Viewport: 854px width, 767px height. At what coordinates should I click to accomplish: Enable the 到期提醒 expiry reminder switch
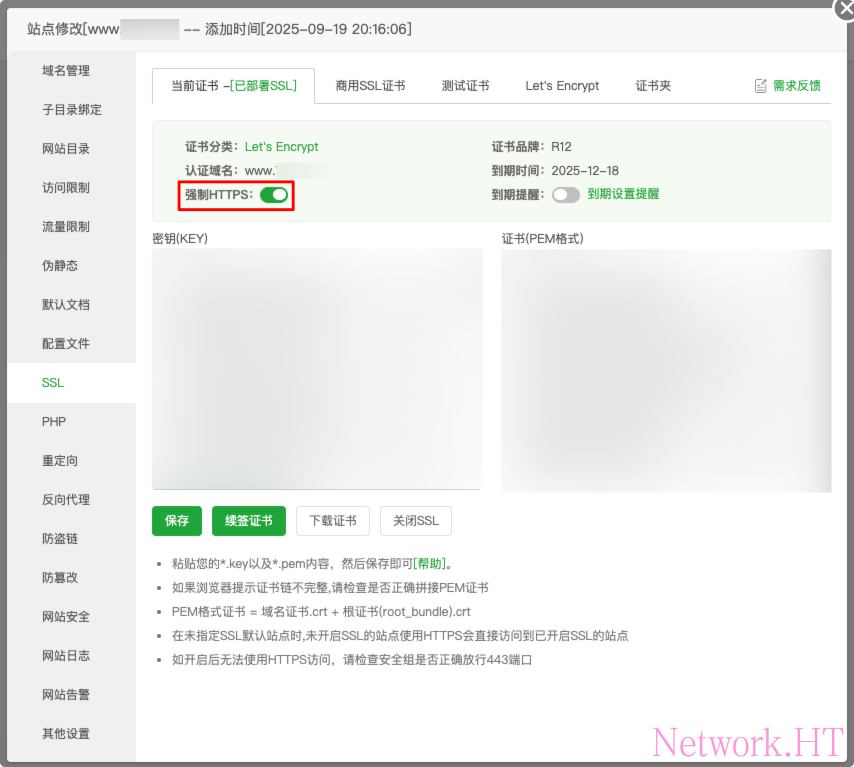click(565, 195)
